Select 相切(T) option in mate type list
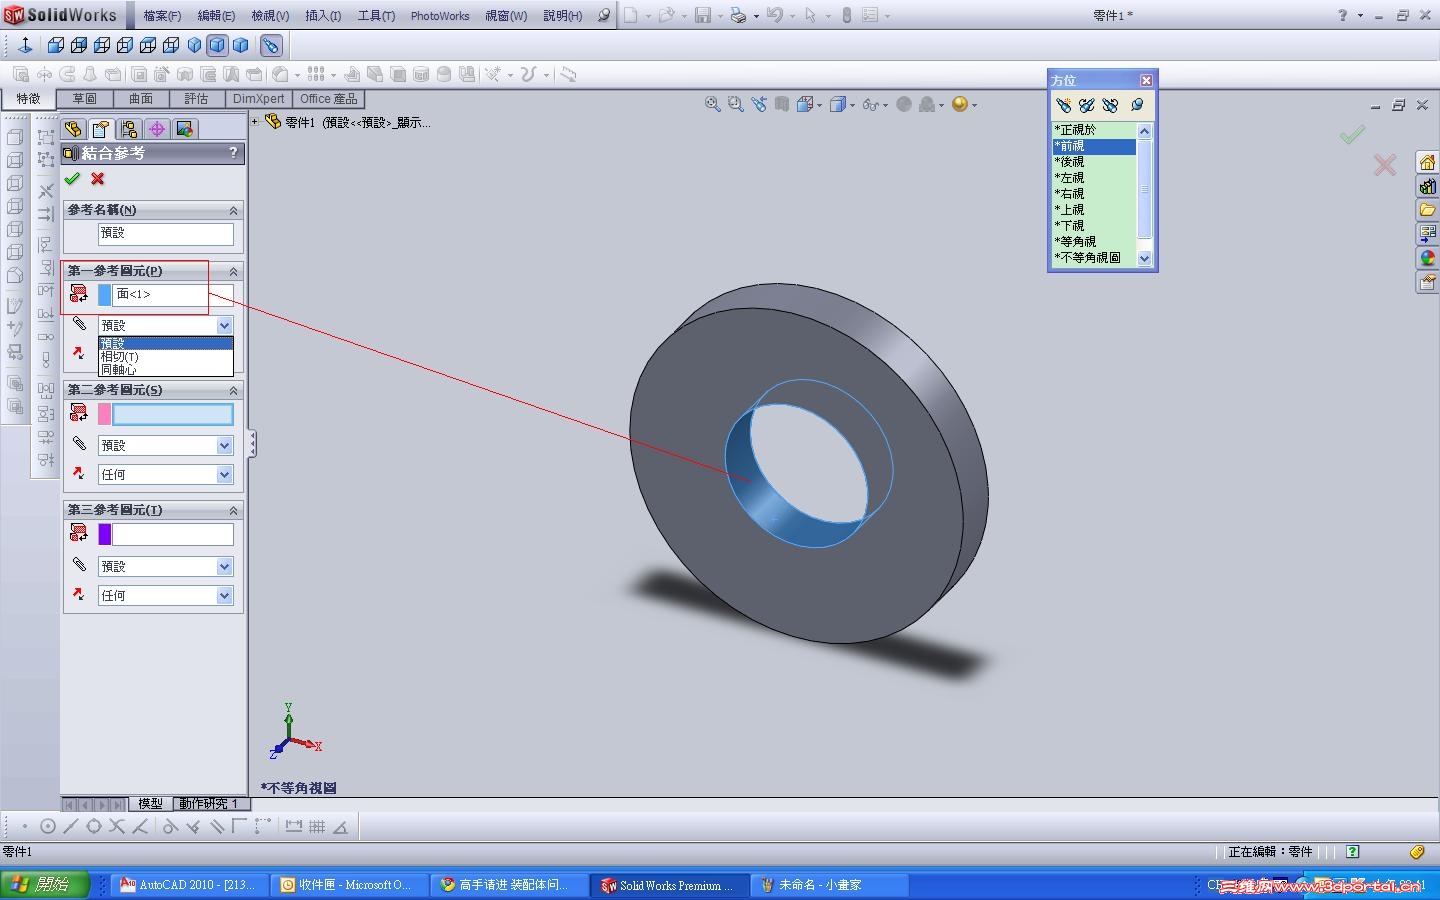The image size is (1440, 900). coord(166,357)
